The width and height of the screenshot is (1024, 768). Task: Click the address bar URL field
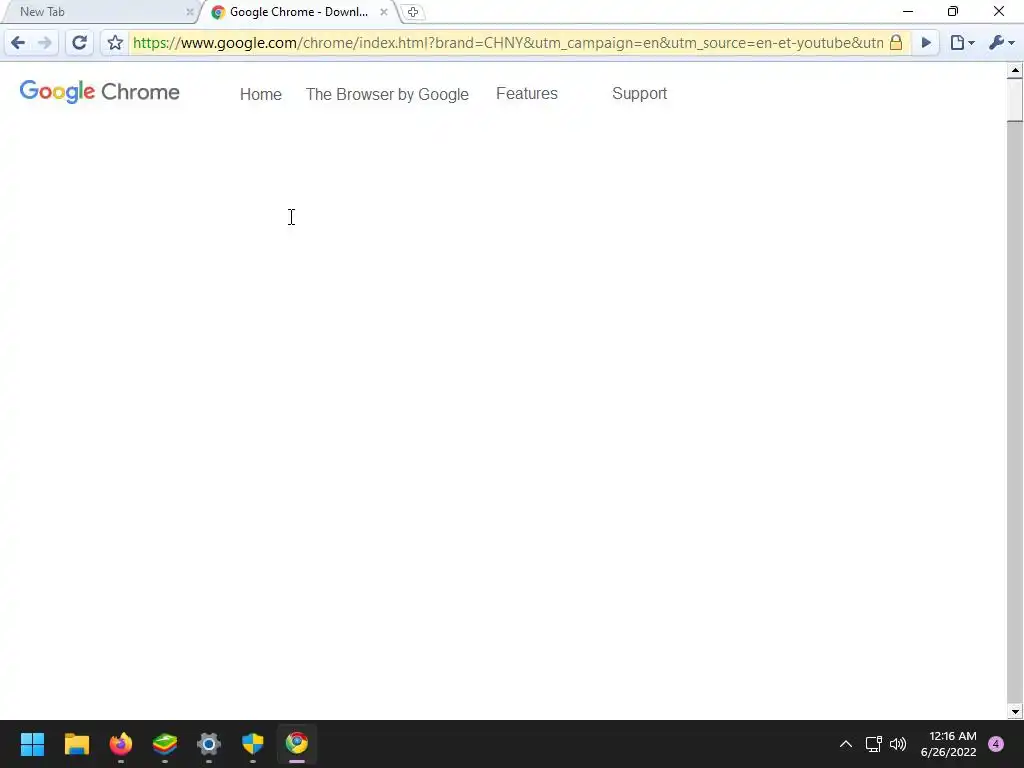click(507, 43)
